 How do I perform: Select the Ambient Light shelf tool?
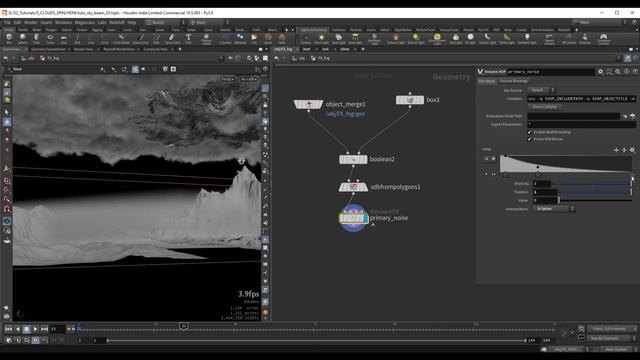click(527, 38)
